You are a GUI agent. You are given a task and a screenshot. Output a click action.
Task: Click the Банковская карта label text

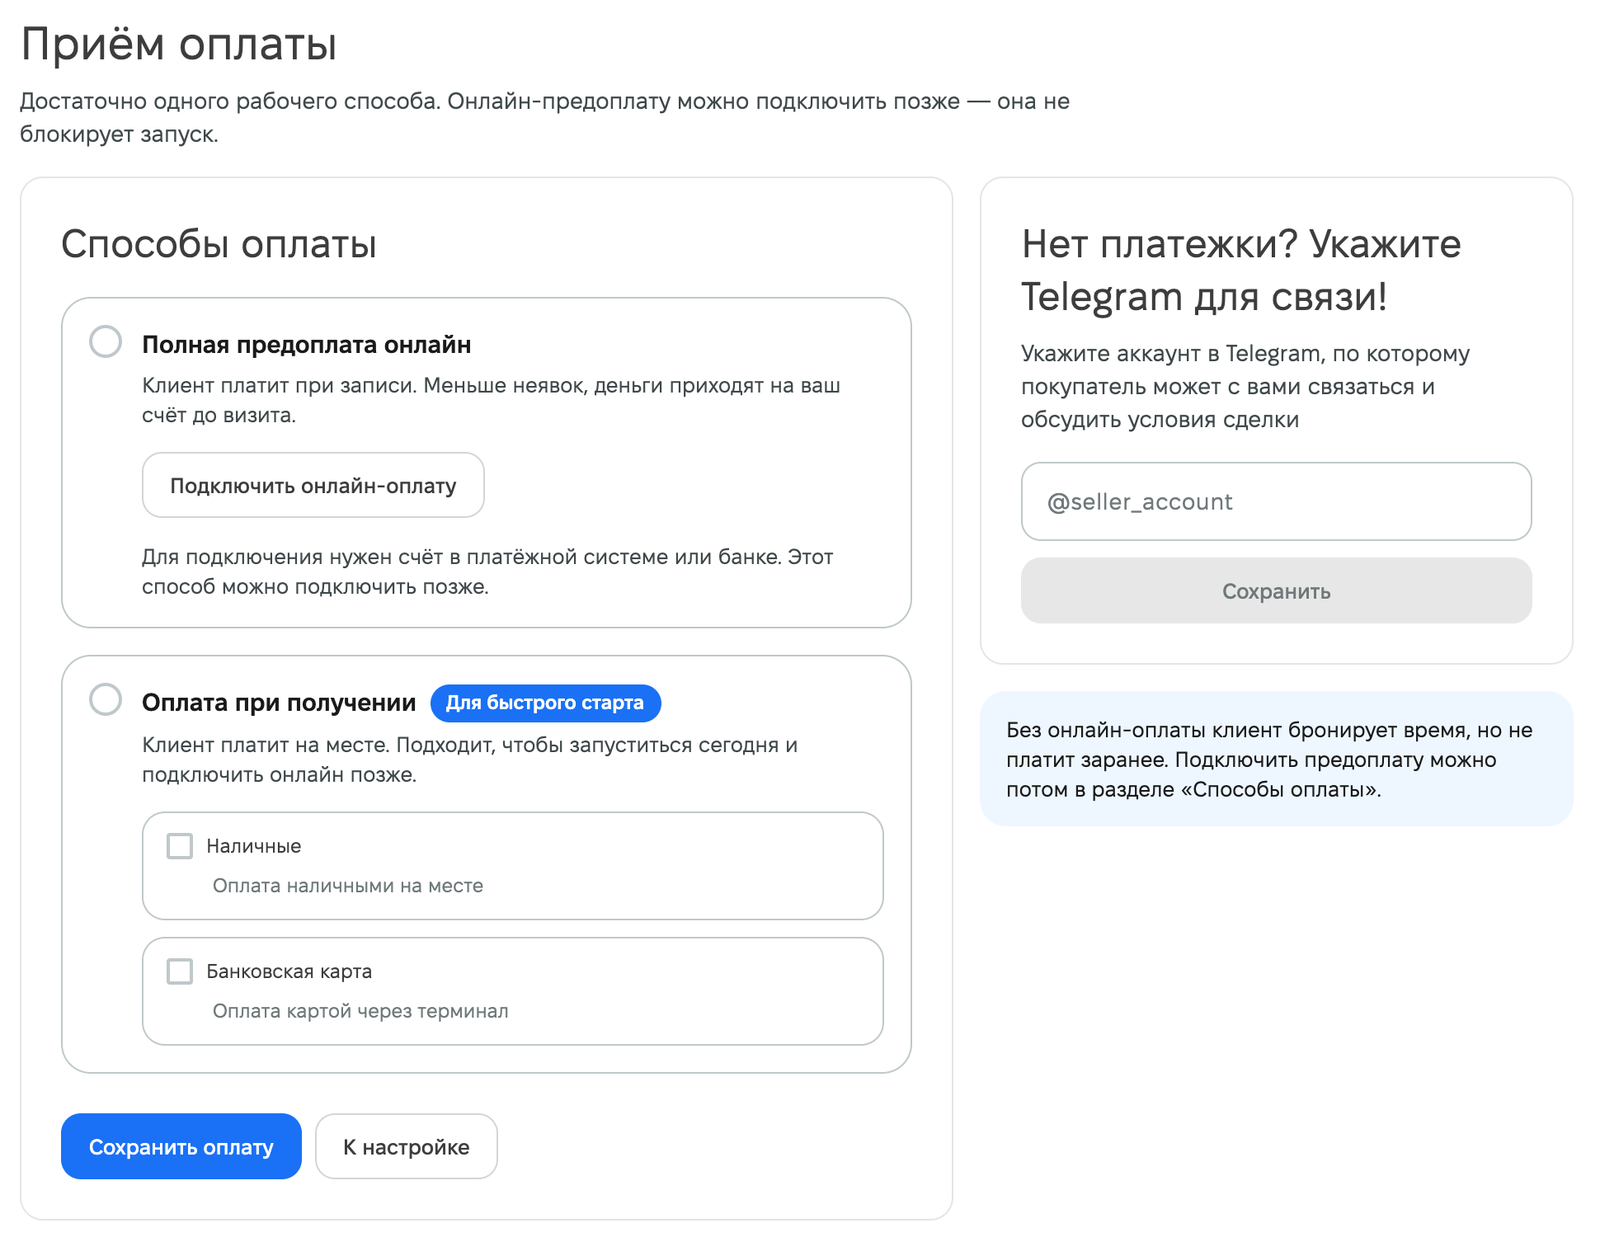[289, 971]
